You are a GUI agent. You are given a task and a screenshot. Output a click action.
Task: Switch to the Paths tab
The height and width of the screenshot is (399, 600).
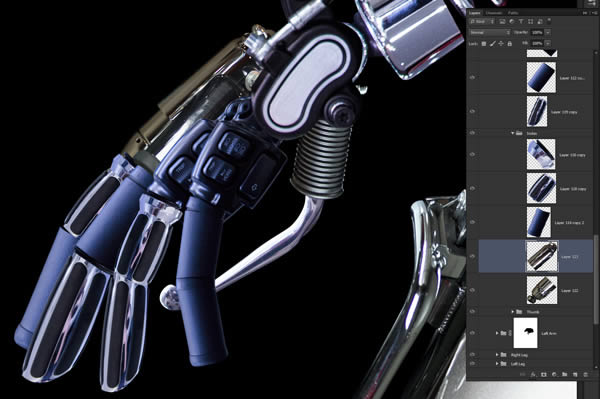(513, 13)
